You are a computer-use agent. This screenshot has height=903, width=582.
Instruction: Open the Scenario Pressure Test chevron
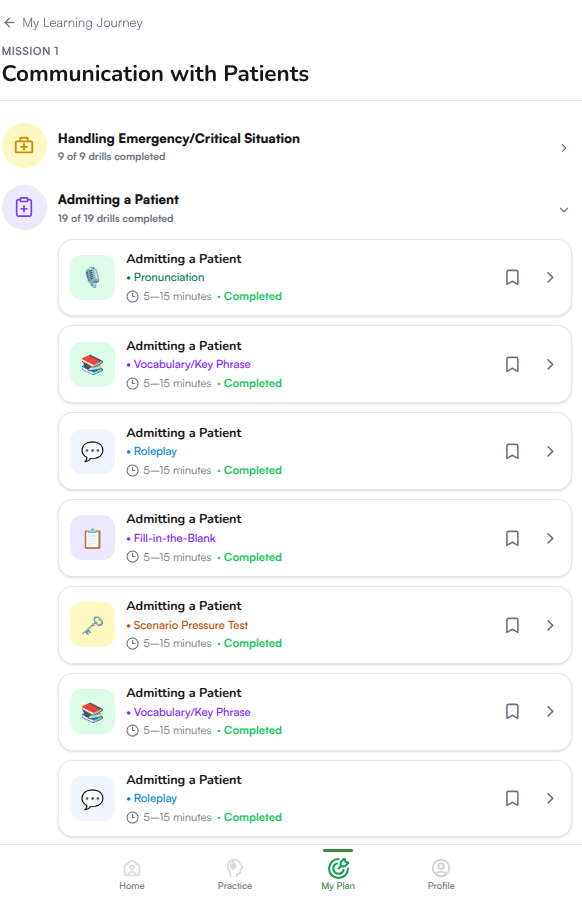pos(550,625)
